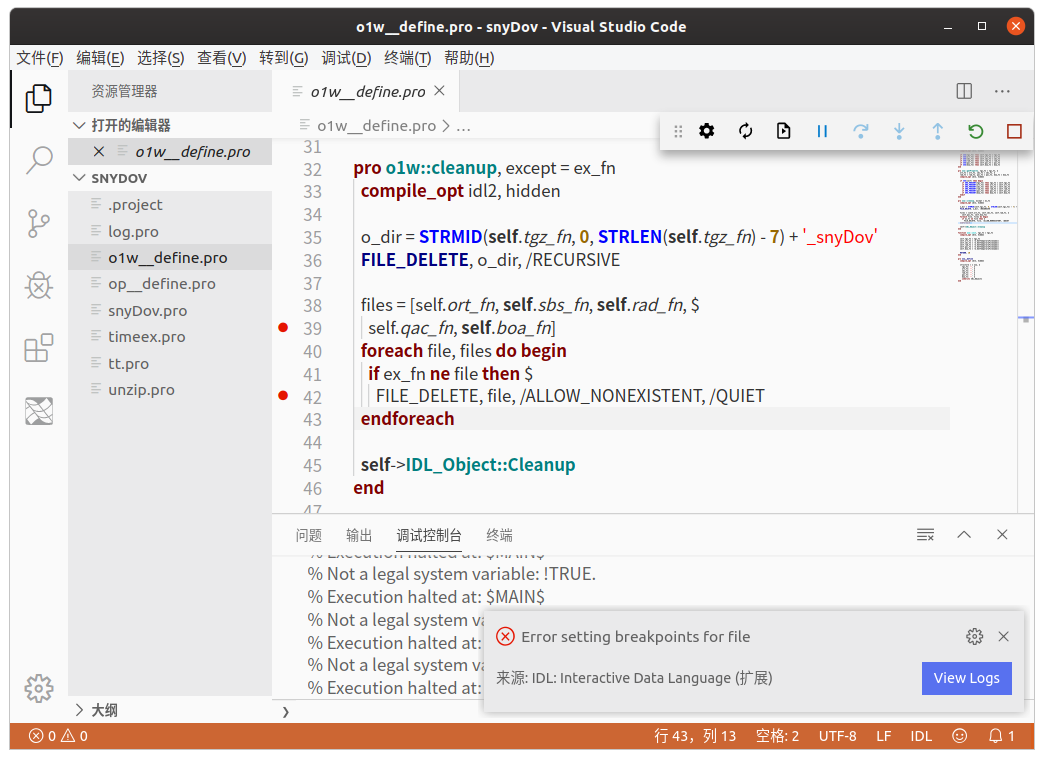Expand the outline section
The height and width of the screenshot is (759, 1044).
pyautogui.click(x=79, y=710)
